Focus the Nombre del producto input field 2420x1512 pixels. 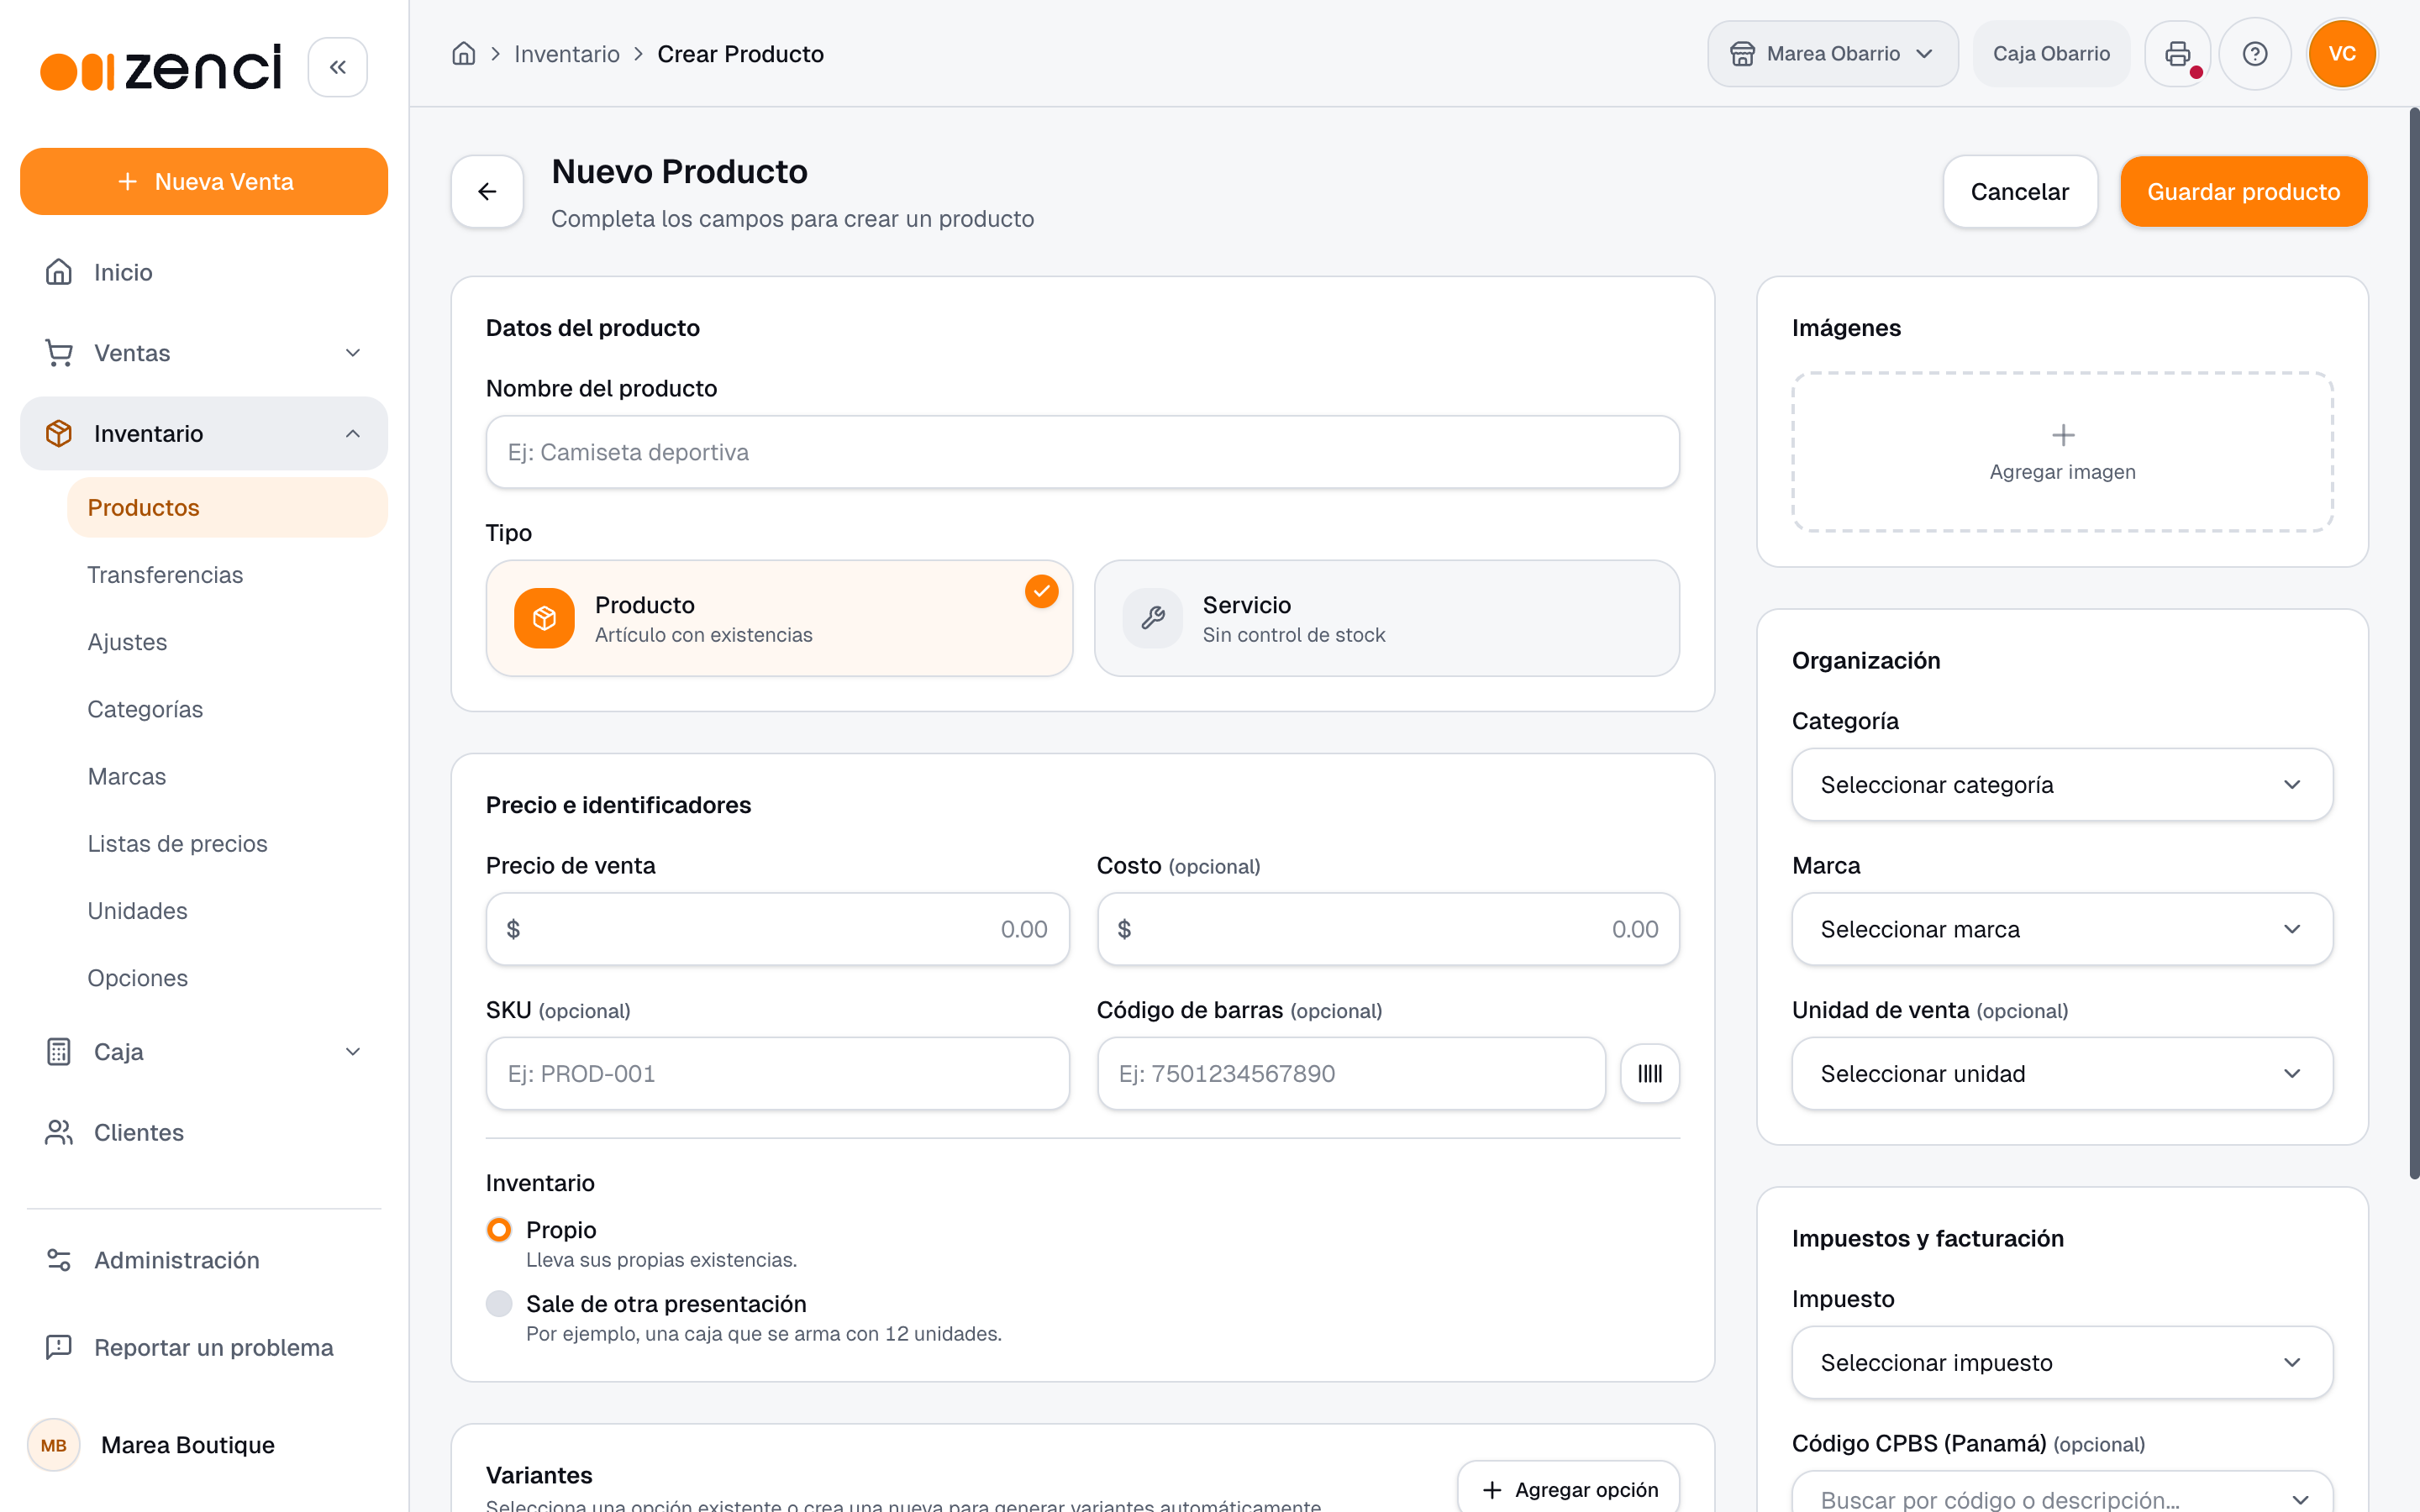1082,452
